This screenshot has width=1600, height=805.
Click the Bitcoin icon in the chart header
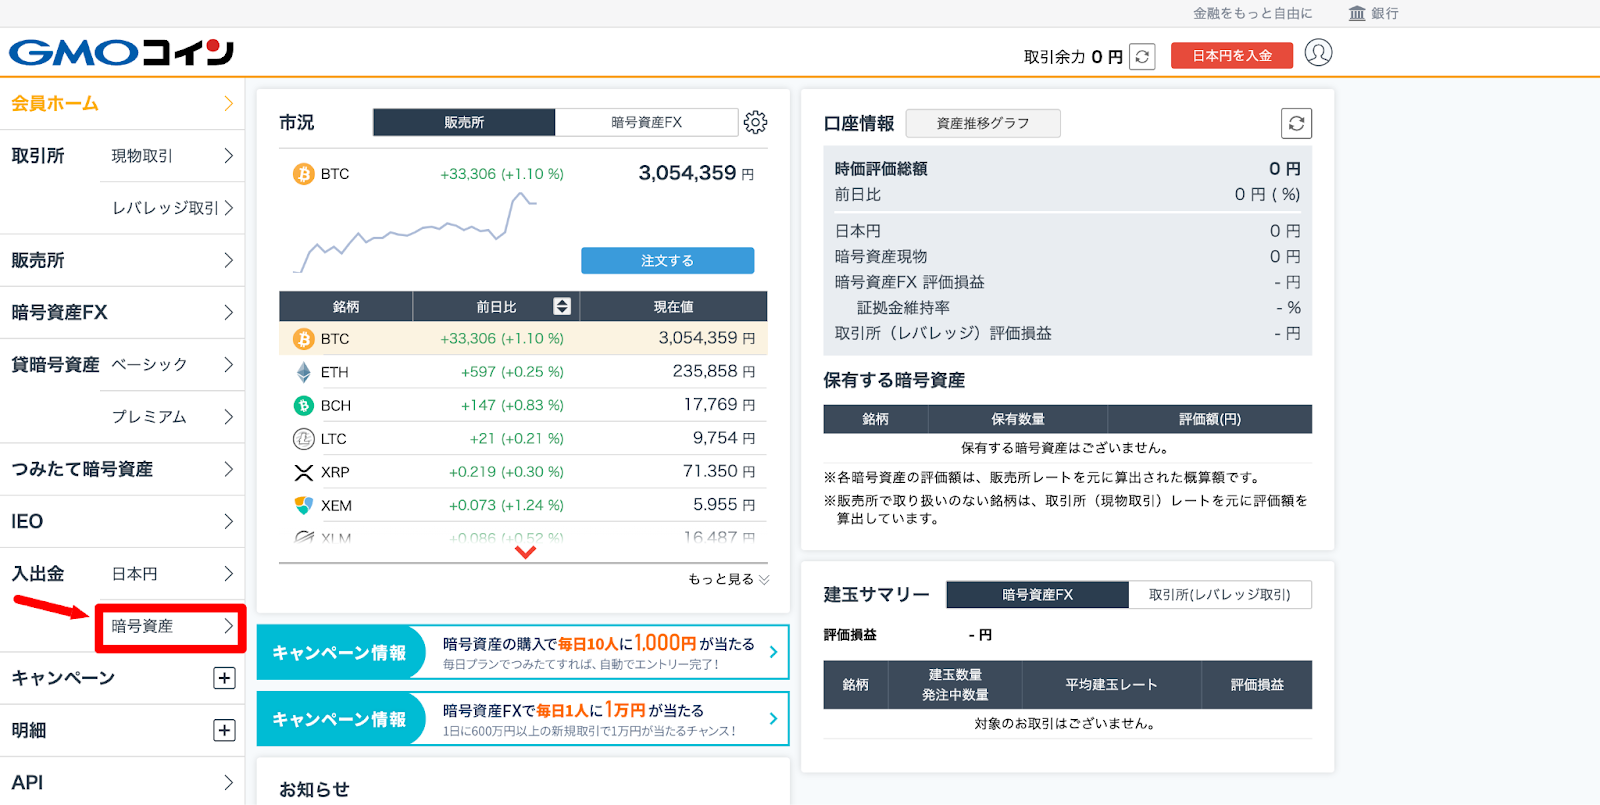click(x=303, y=174)
